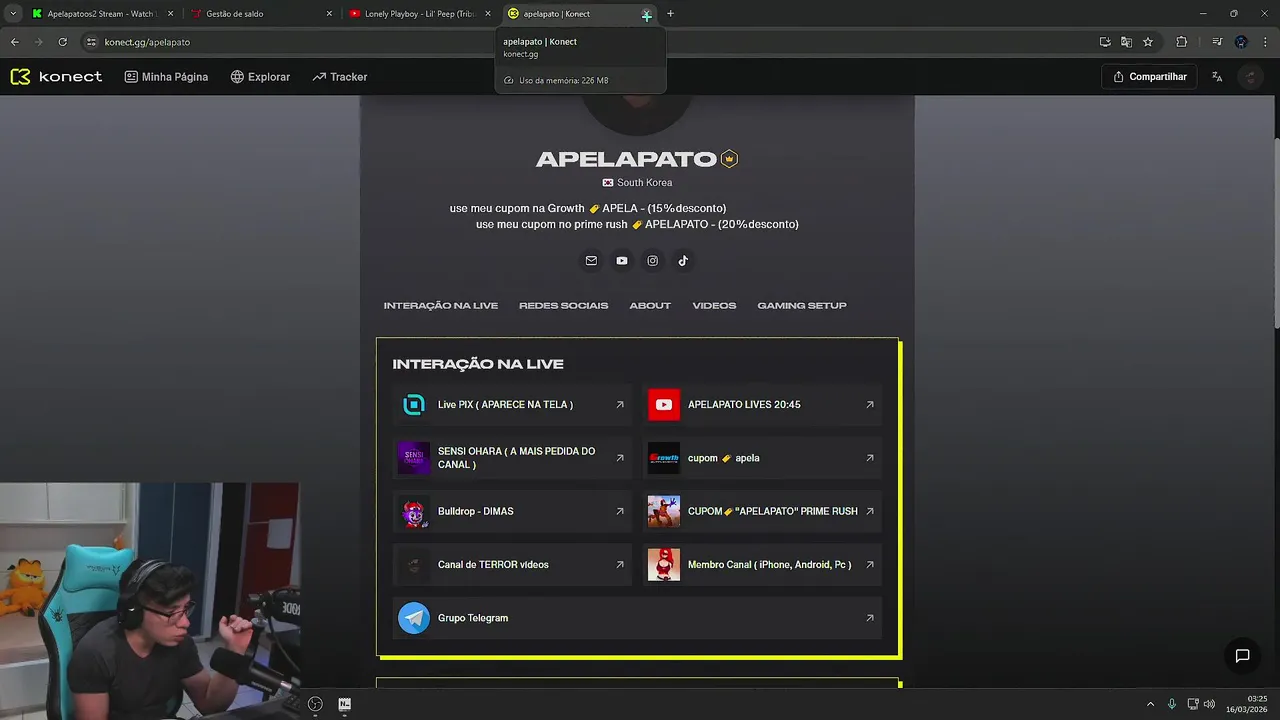Open the chat bubble widget icon
The image size is (1280, 720).
[x=1242, y=656]
